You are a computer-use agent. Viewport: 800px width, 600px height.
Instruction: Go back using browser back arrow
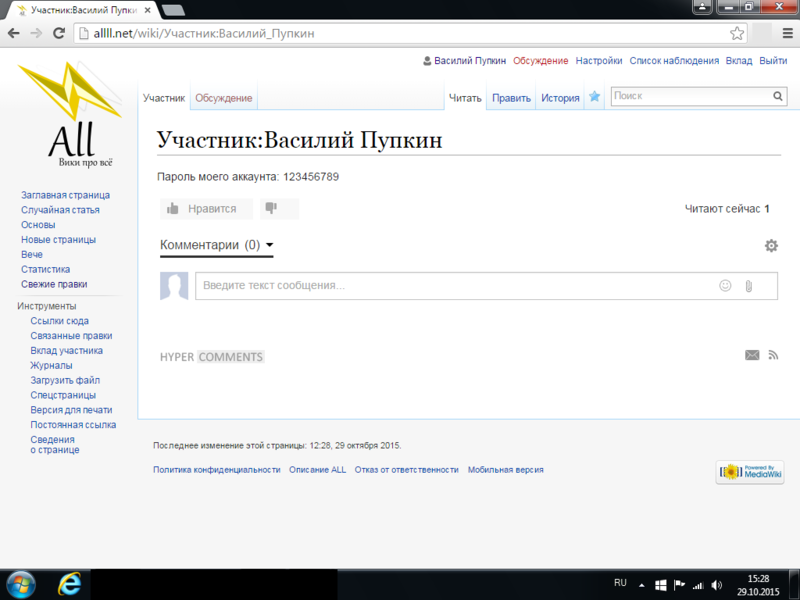14,33
